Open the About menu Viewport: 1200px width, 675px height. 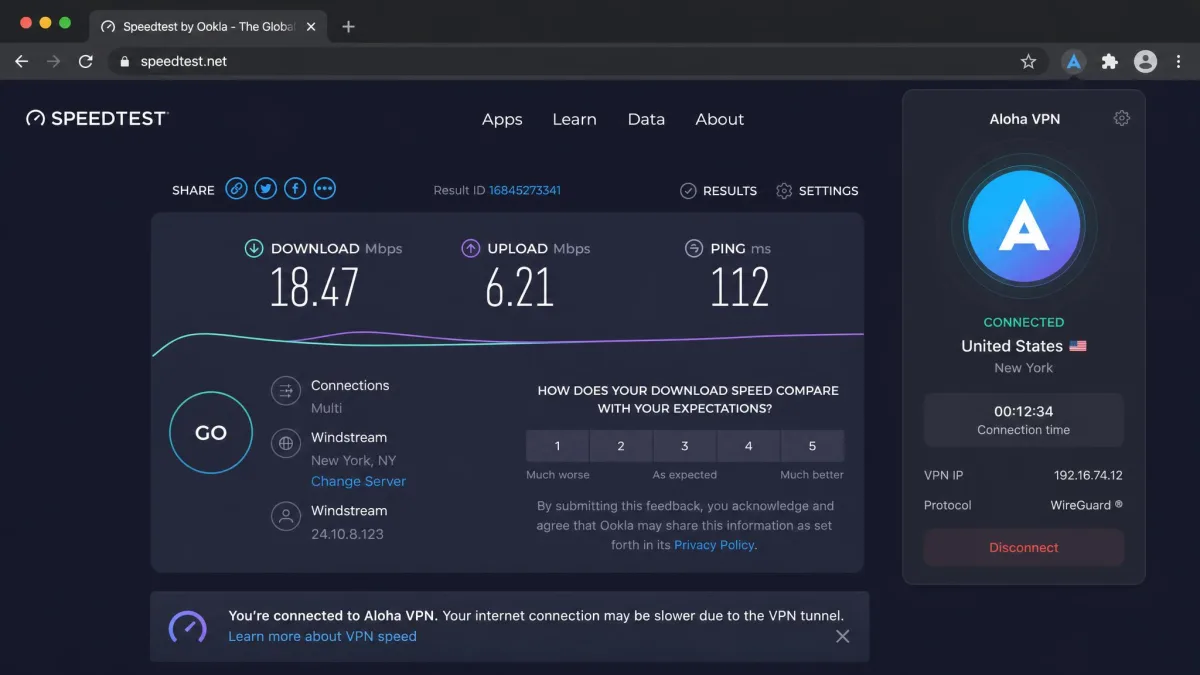click(720, 119)
